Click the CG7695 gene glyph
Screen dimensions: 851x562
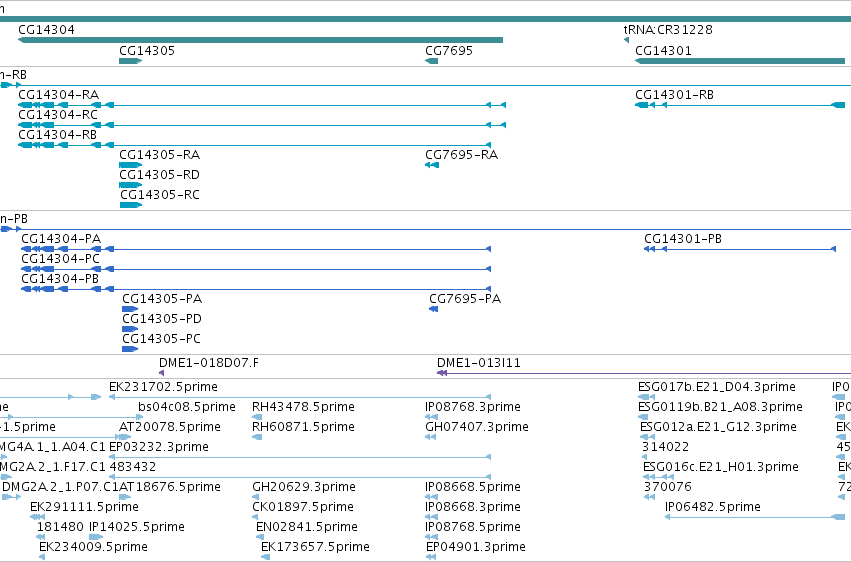(431, 61)
